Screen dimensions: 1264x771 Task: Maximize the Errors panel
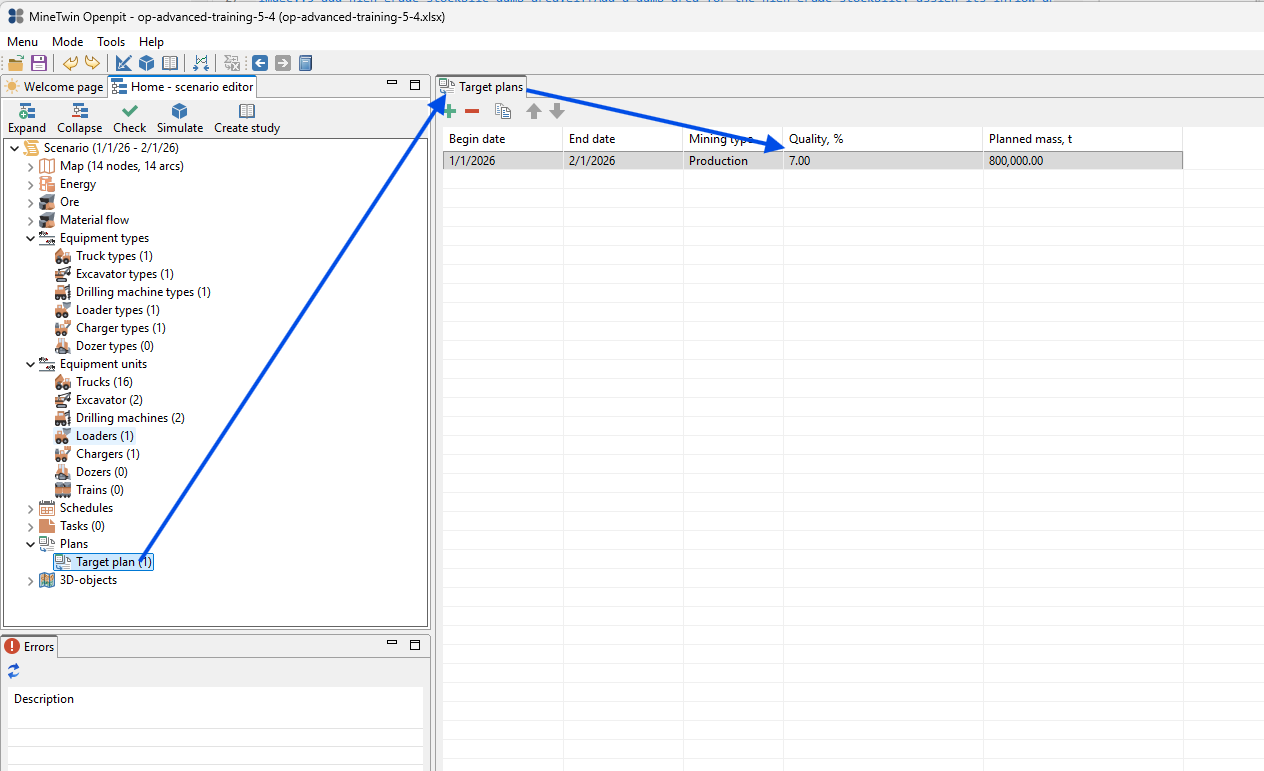point(415,645)
